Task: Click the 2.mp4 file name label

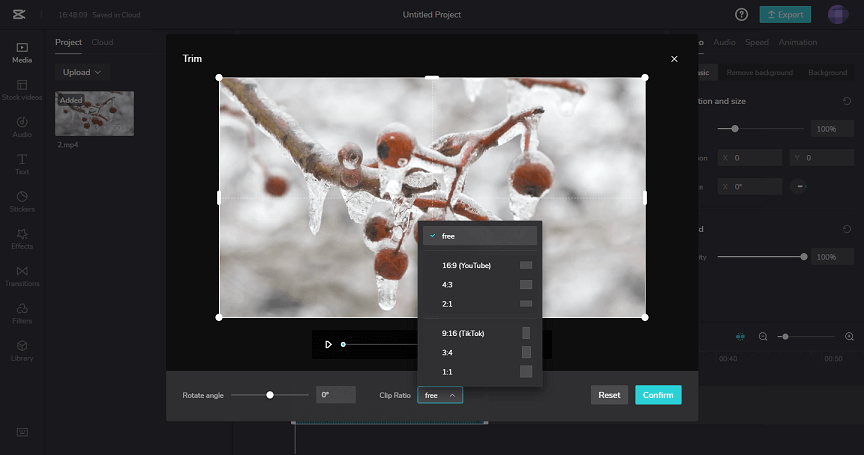Action: coord(68,145)
